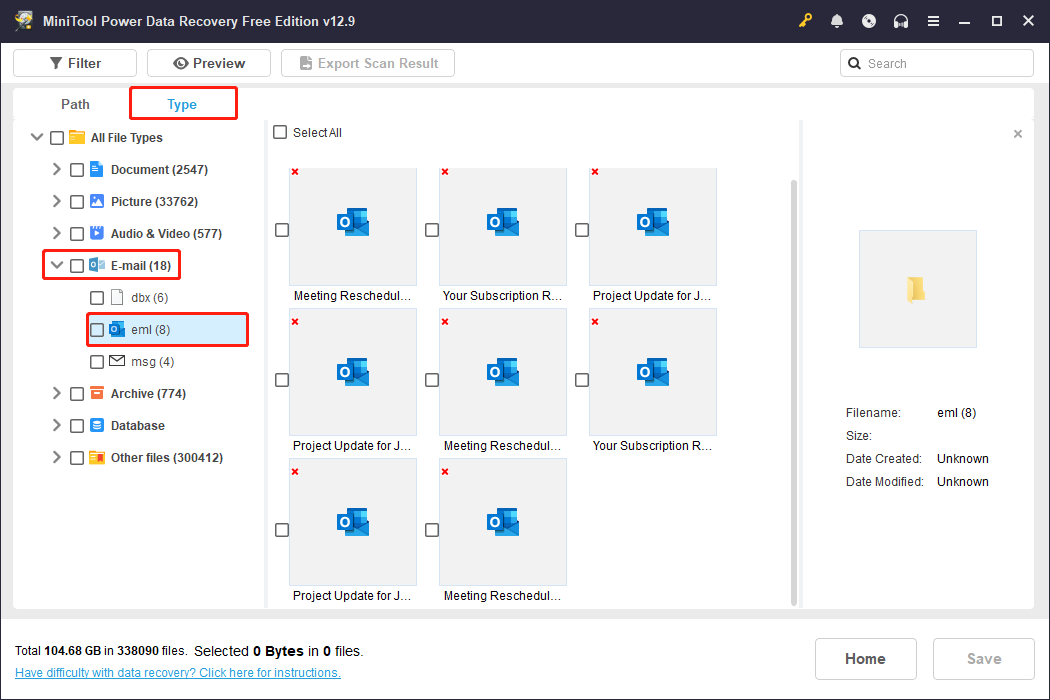Click the Picture type icon in tree
This screenshot has width=1050, height=700.
click(x=96, y=201)
